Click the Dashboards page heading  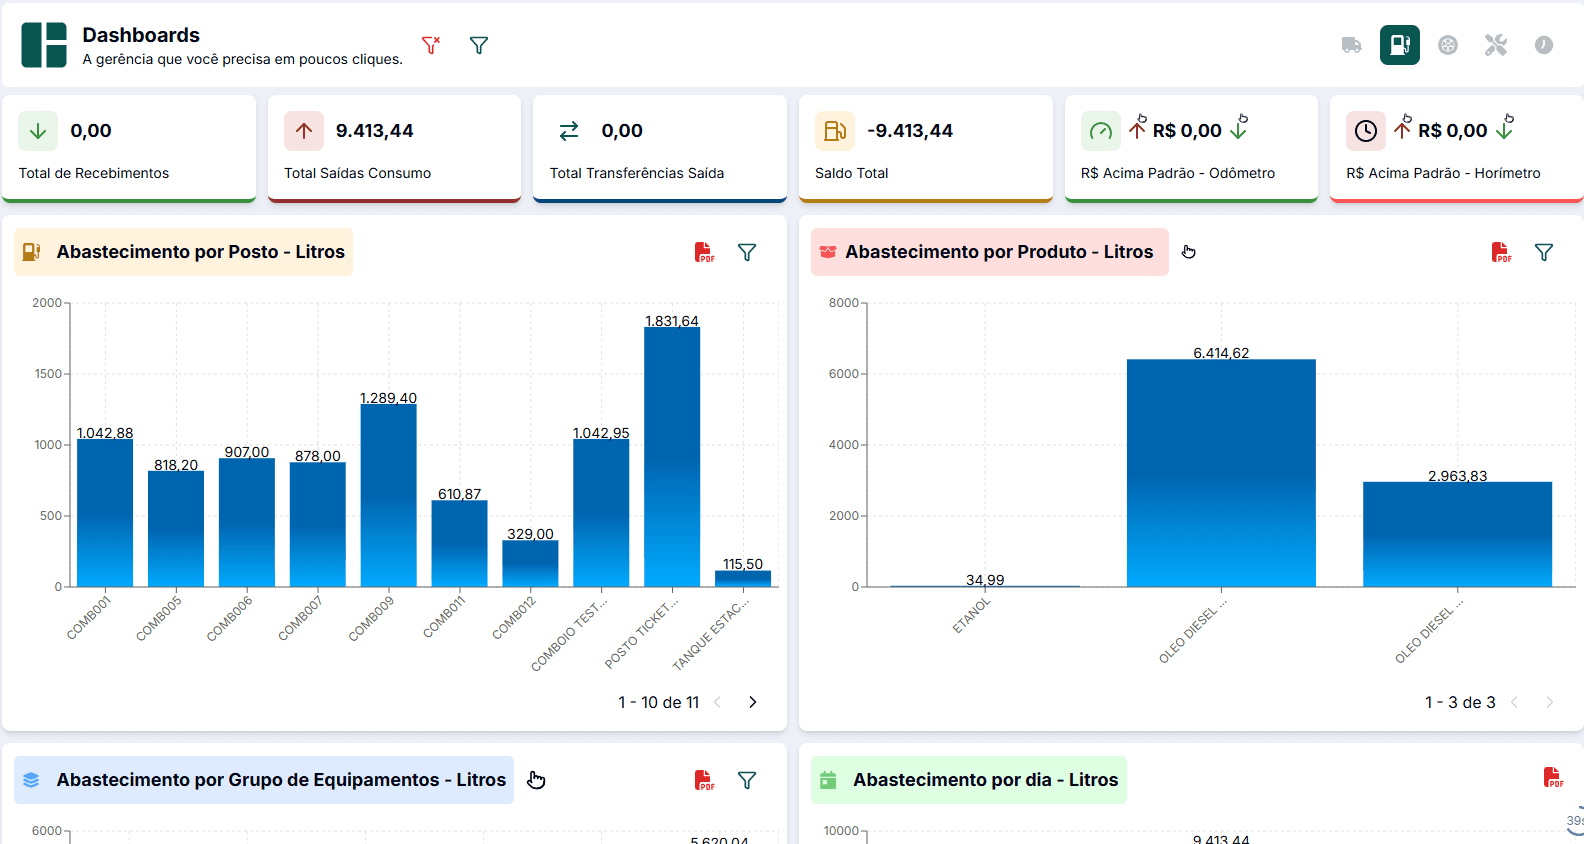click(x=141, y=35)
